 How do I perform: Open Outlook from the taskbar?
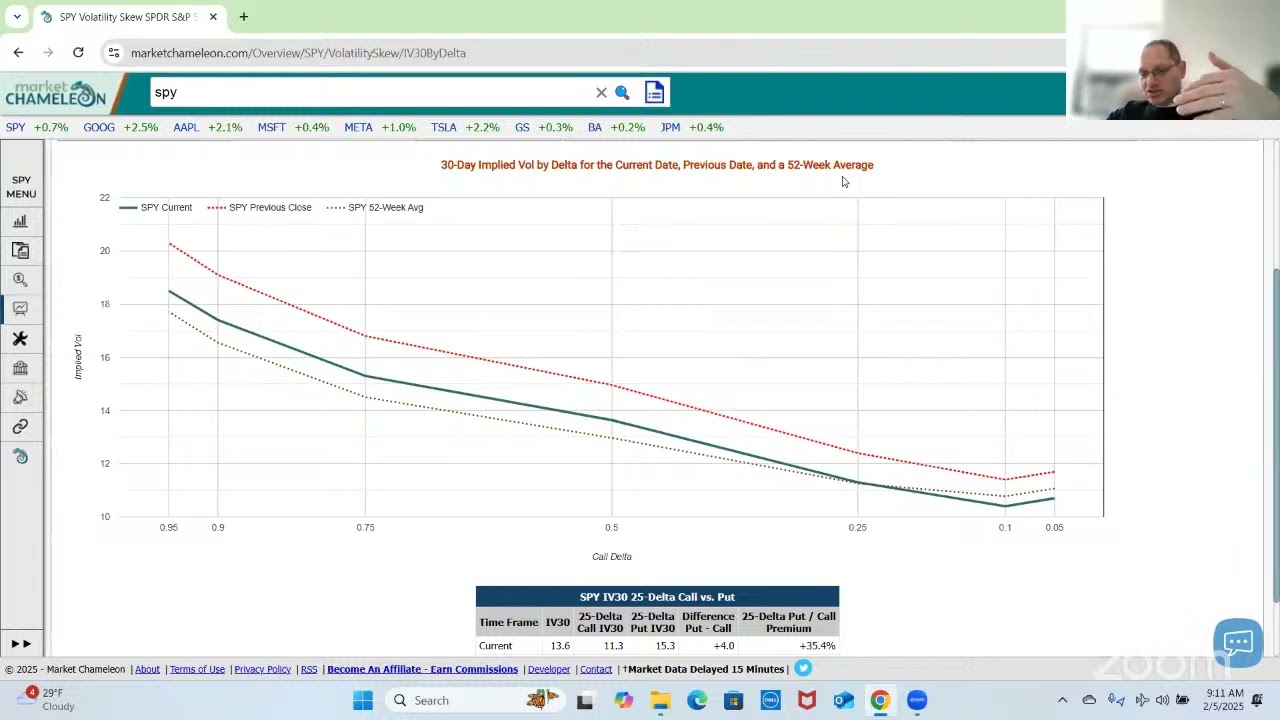point(843,700)
